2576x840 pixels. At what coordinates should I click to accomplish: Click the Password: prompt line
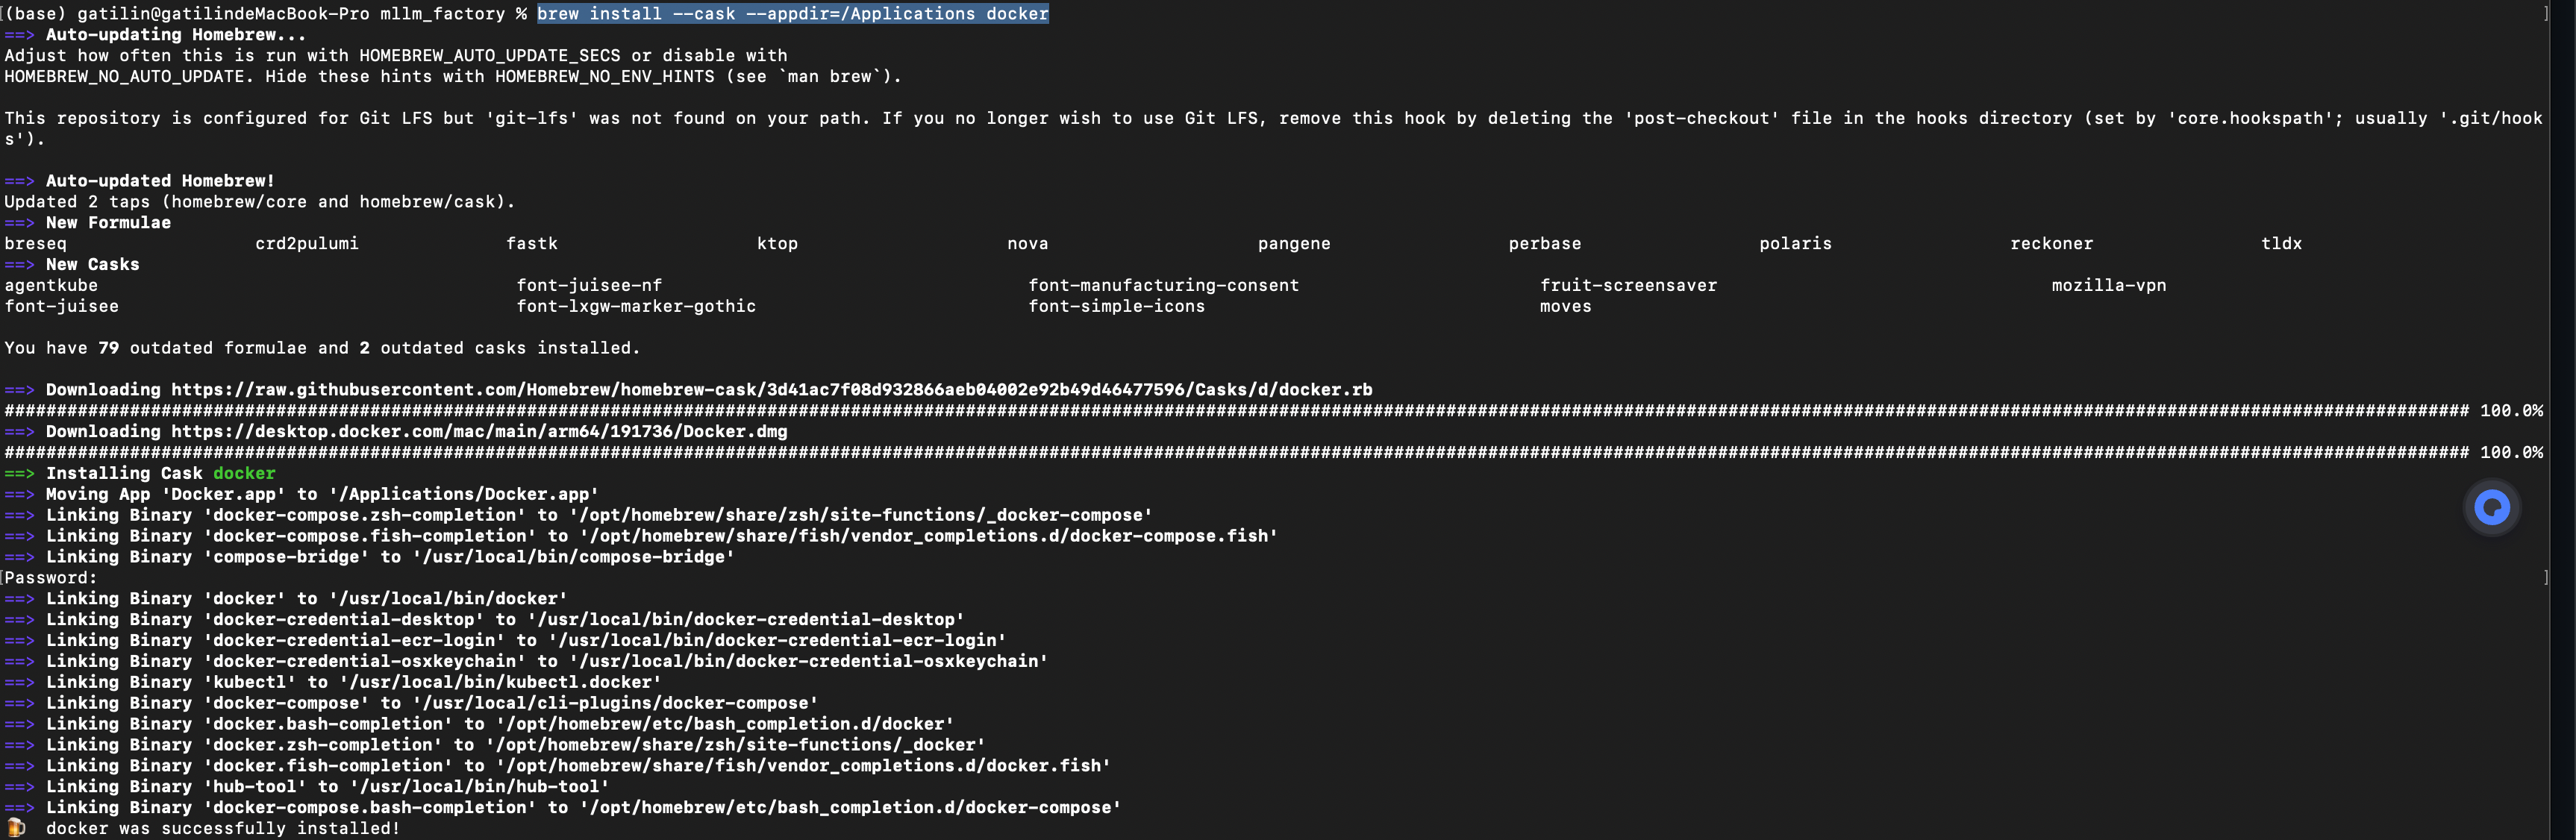(x=51, y=578)
